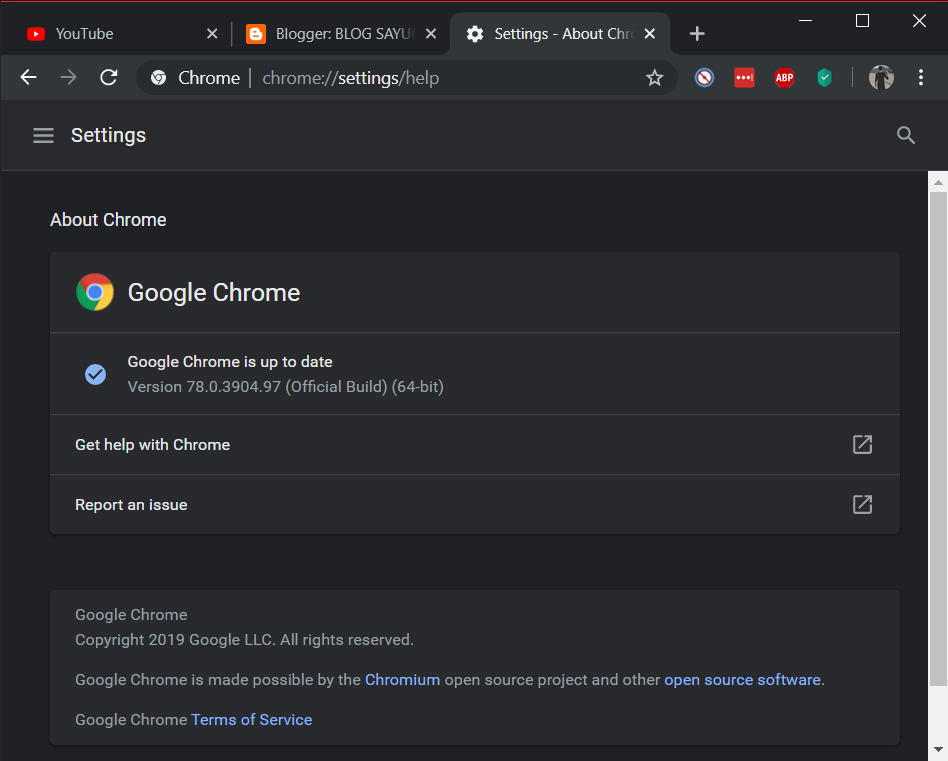Follow the Chromium link
The height and width of the screenshot is (761, 948).
click(402, 680)
